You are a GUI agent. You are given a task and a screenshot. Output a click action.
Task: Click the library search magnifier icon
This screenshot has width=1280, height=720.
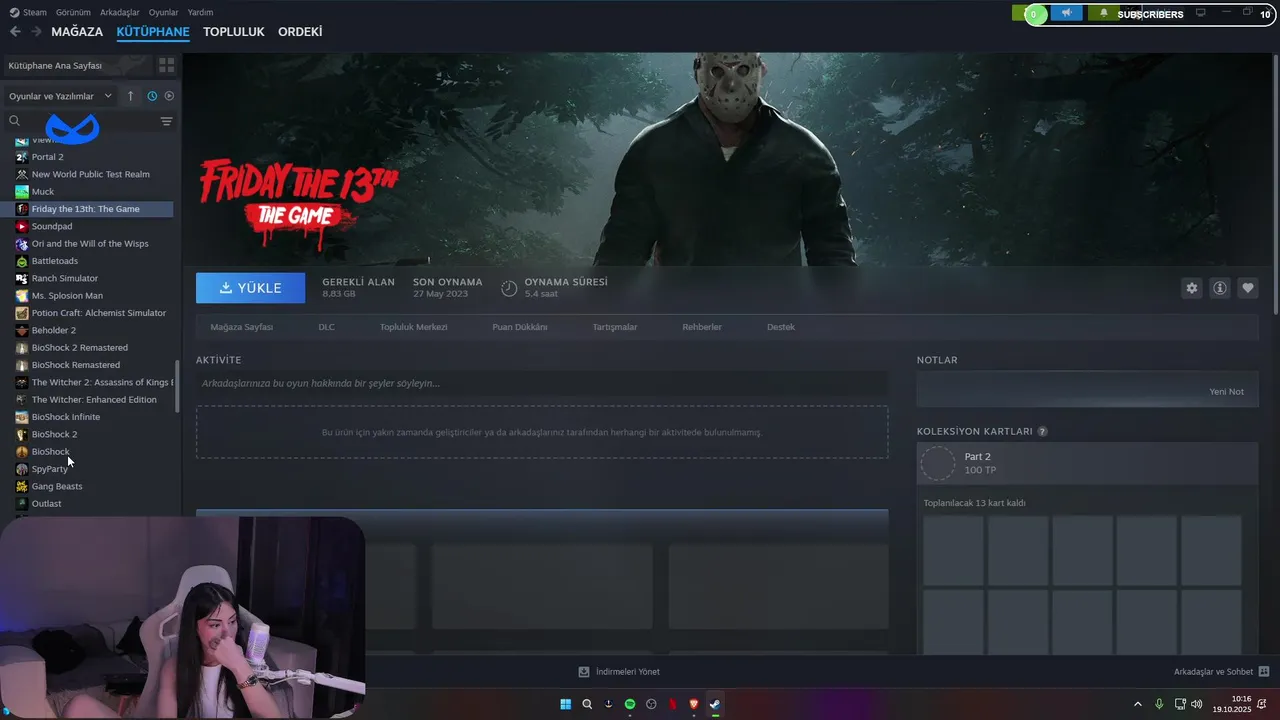[14, 121]
